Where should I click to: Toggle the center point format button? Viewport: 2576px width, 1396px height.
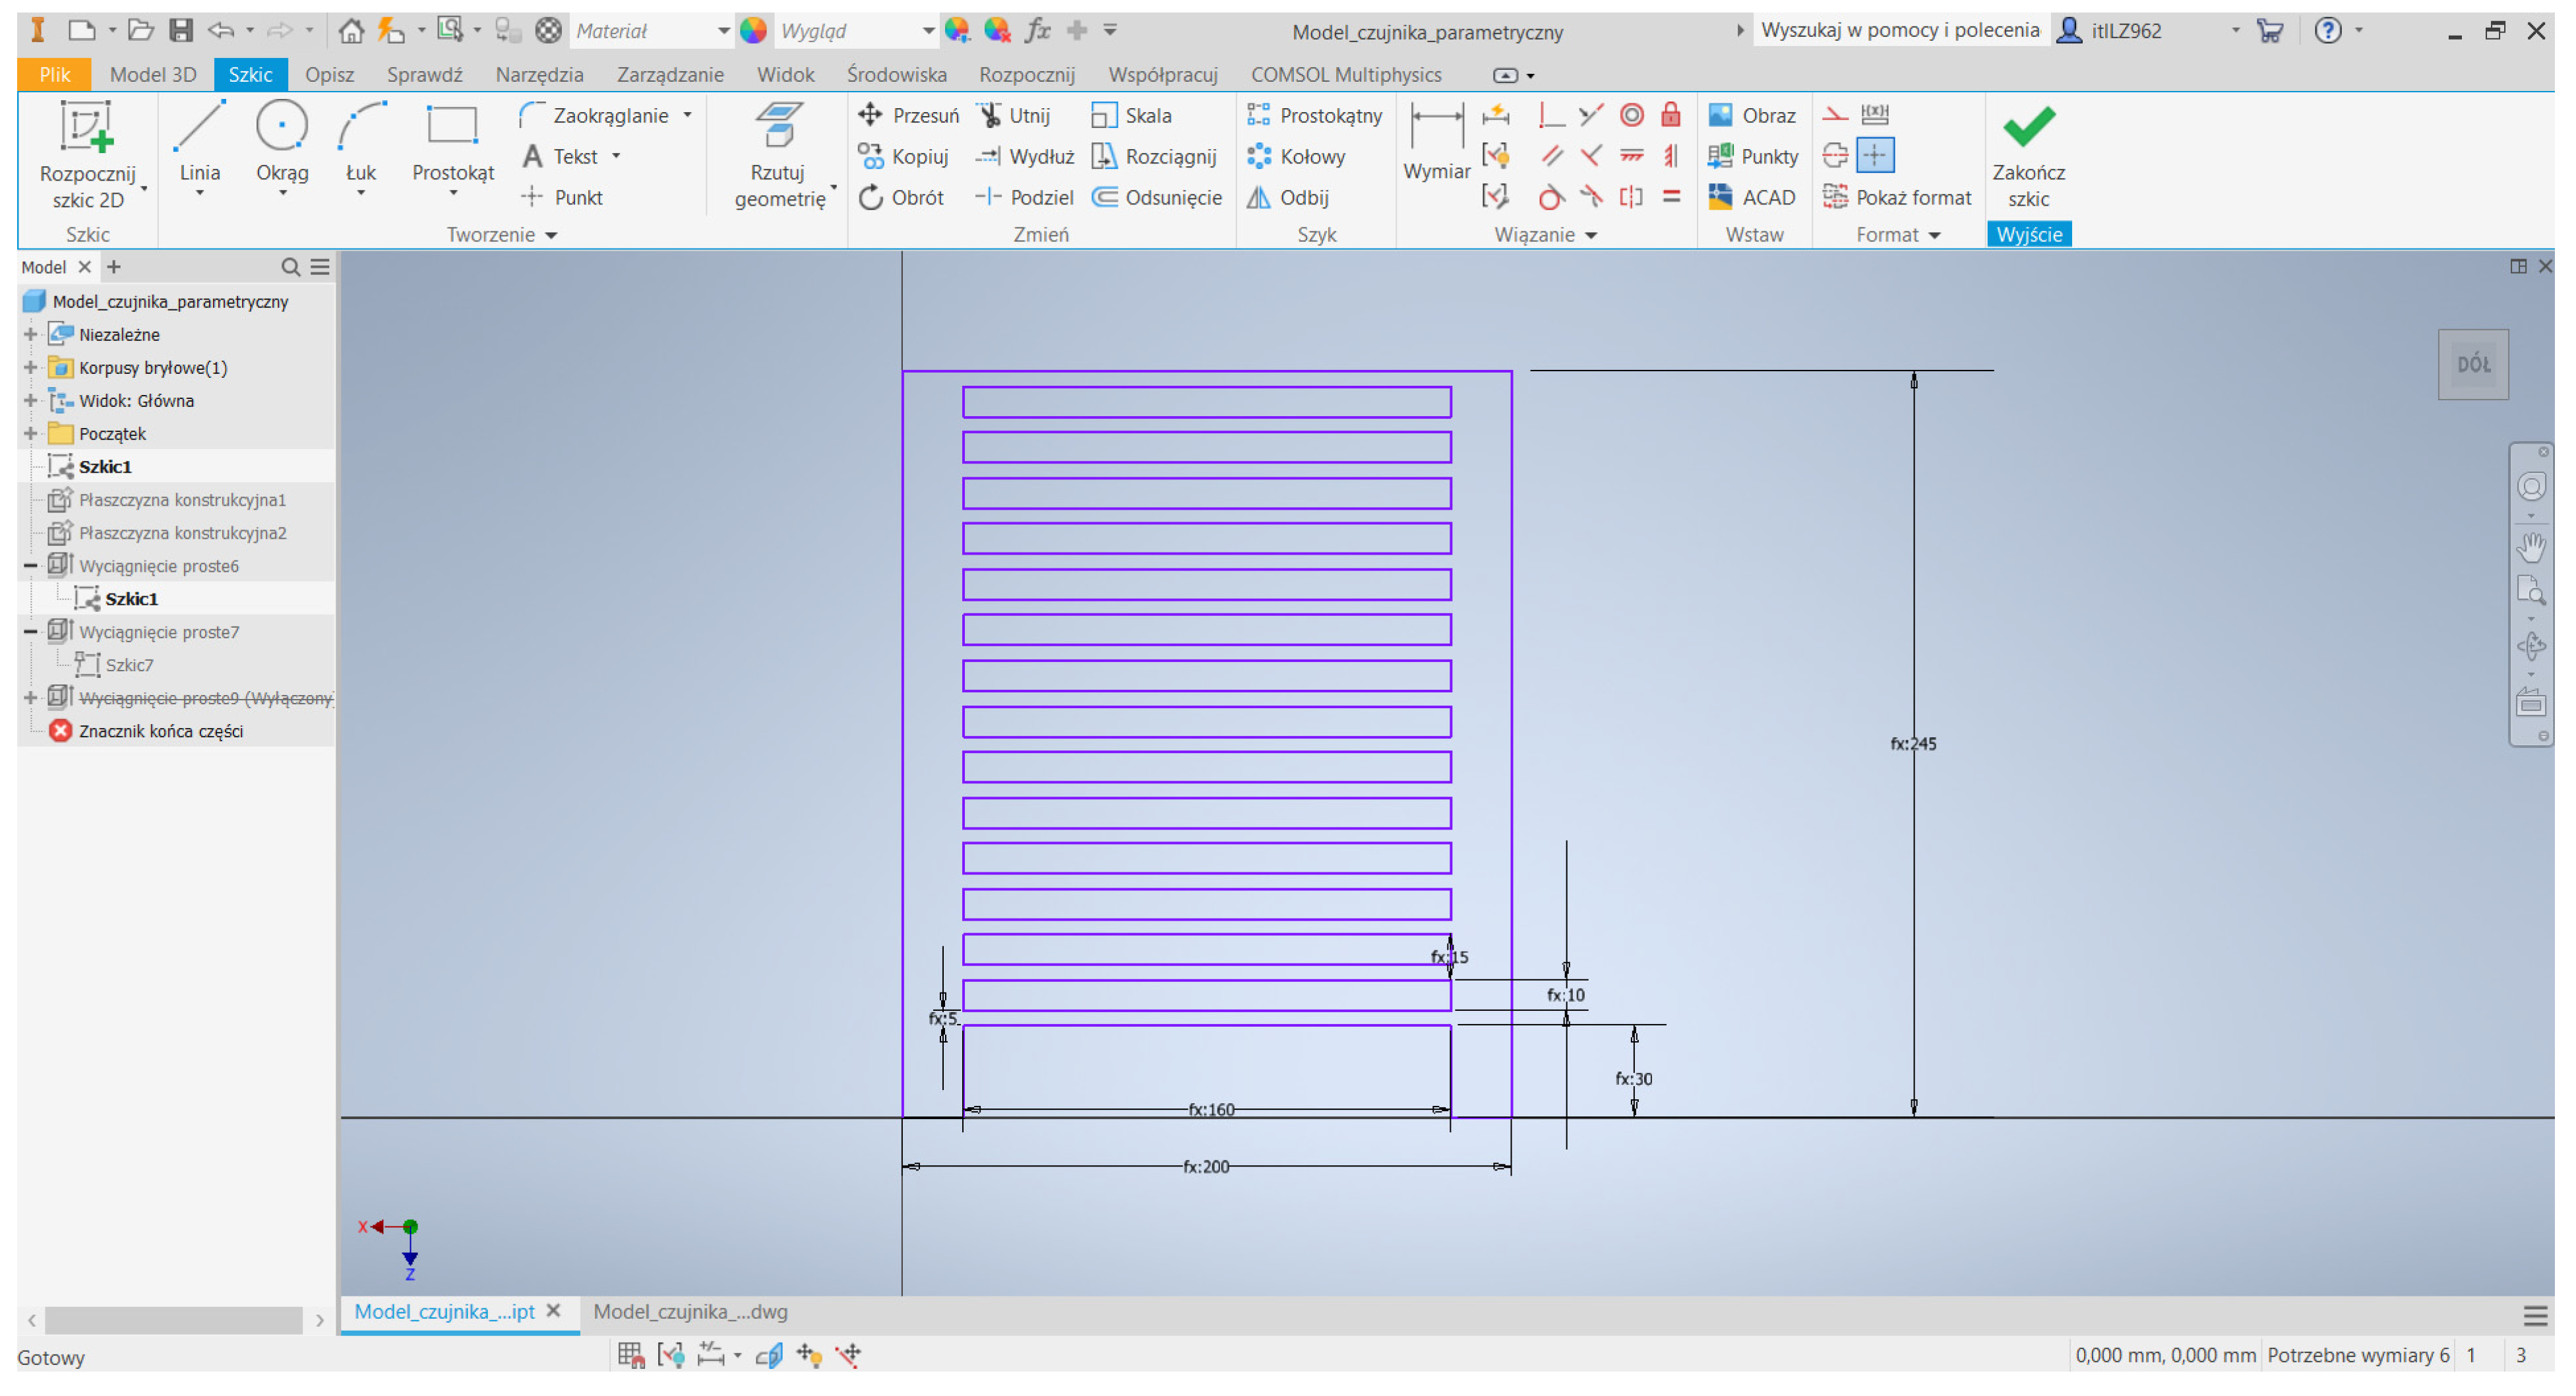[1875, 155]
